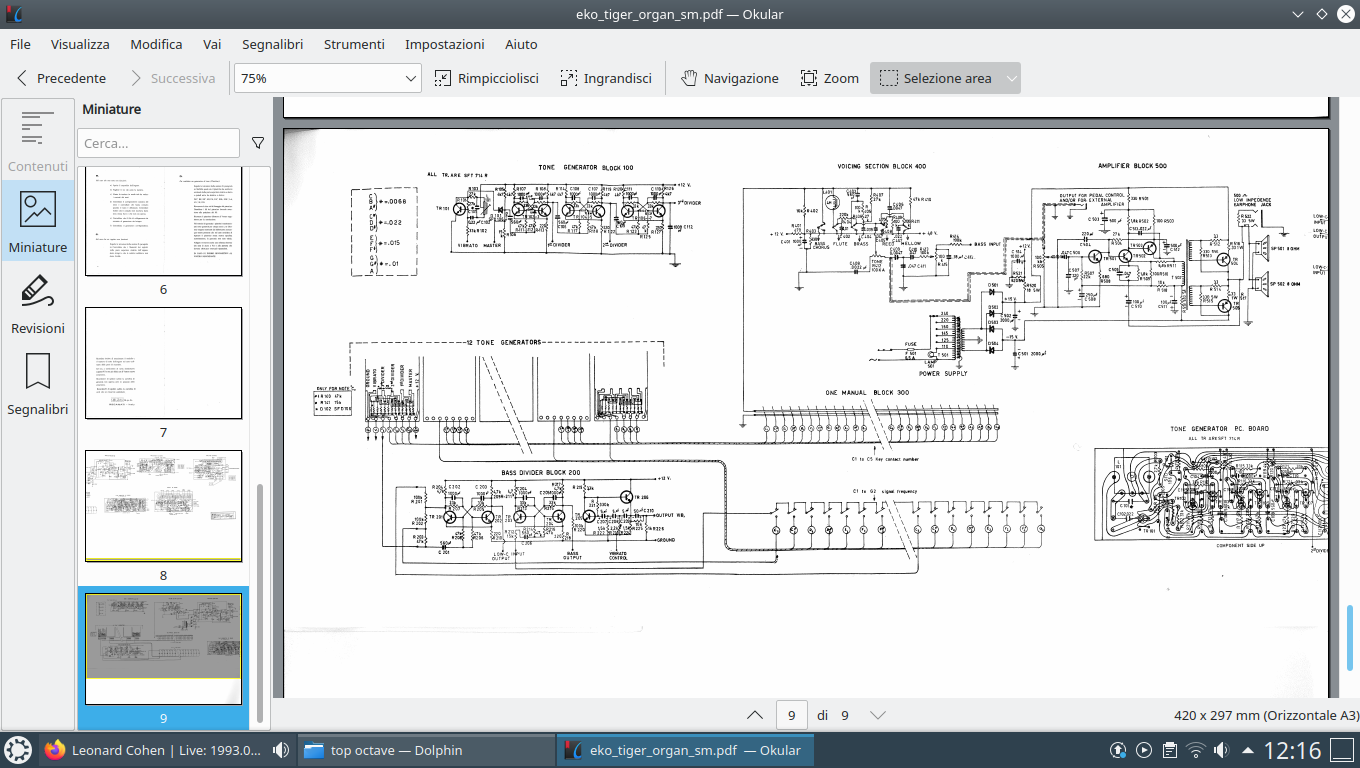
Task: Click the Precedente page button
Action: click(61, 78)
